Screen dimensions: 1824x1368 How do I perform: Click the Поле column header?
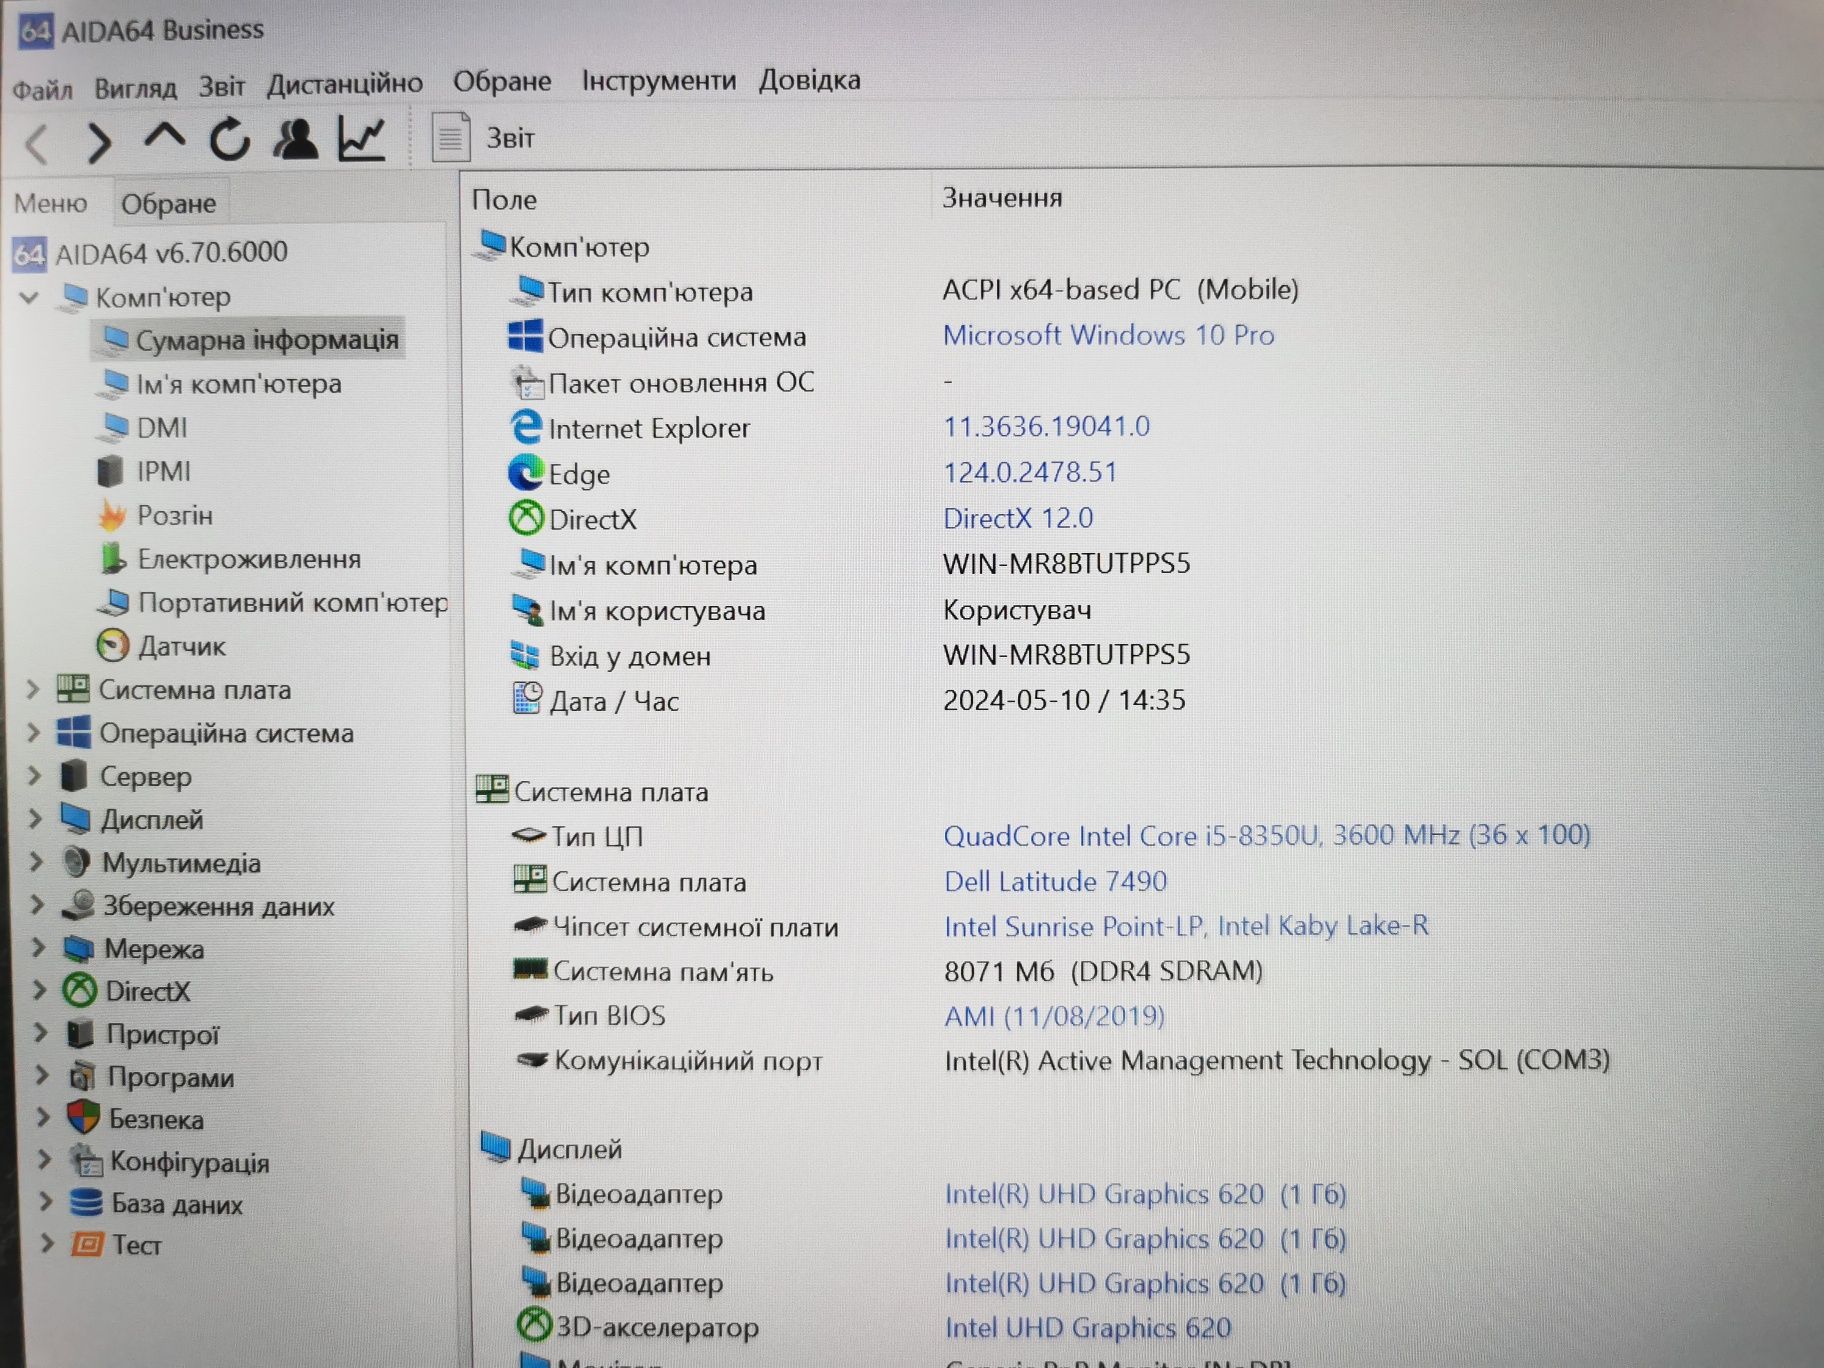(504, 200)
